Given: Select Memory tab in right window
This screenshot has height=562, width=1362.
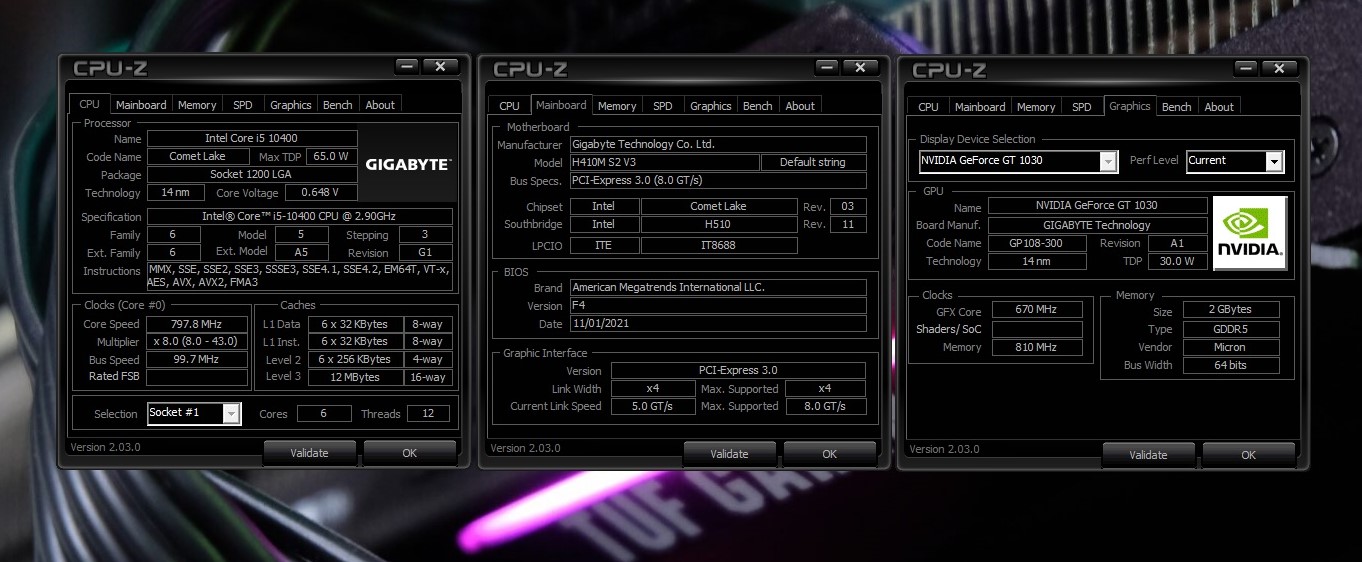Looking at the screenshot, I should point(1036,107).
